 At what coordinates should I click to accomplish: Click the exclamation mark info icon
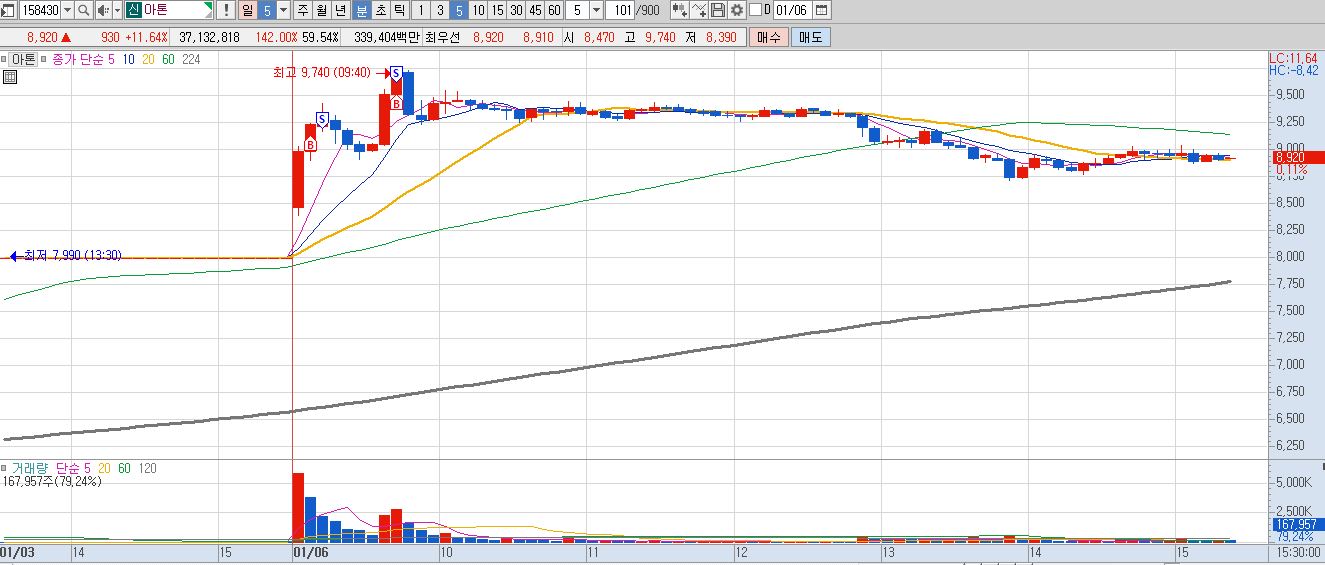(x=226, y=10)
